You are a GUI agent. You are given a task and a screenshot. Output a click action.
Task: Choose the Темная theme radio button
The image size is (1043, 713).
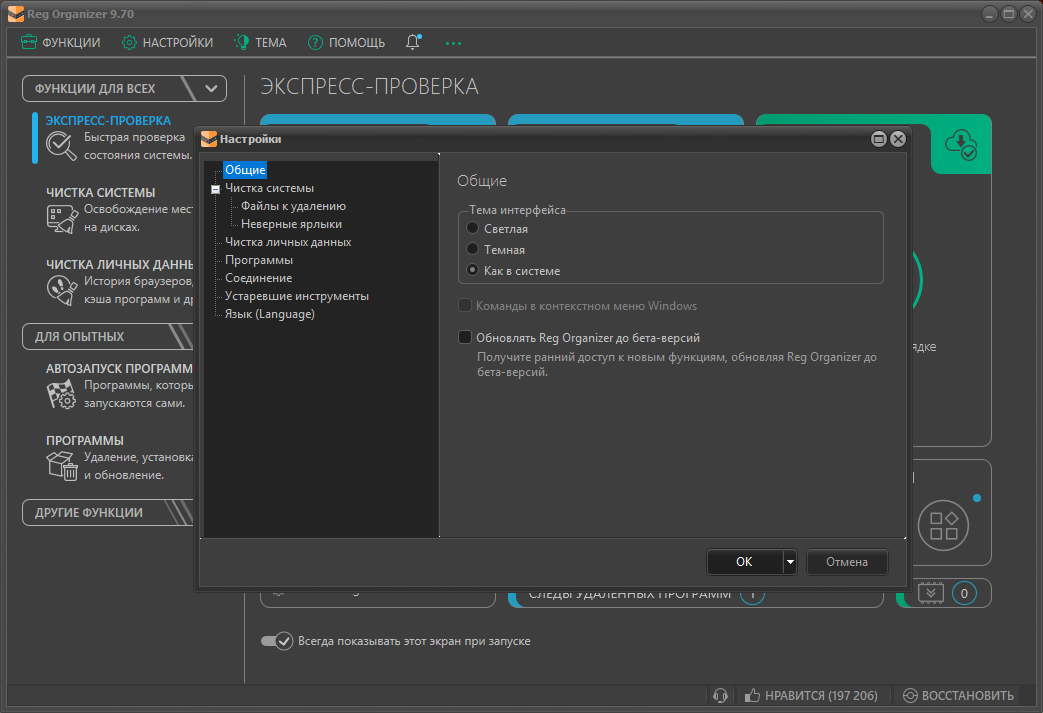[472, 249]
